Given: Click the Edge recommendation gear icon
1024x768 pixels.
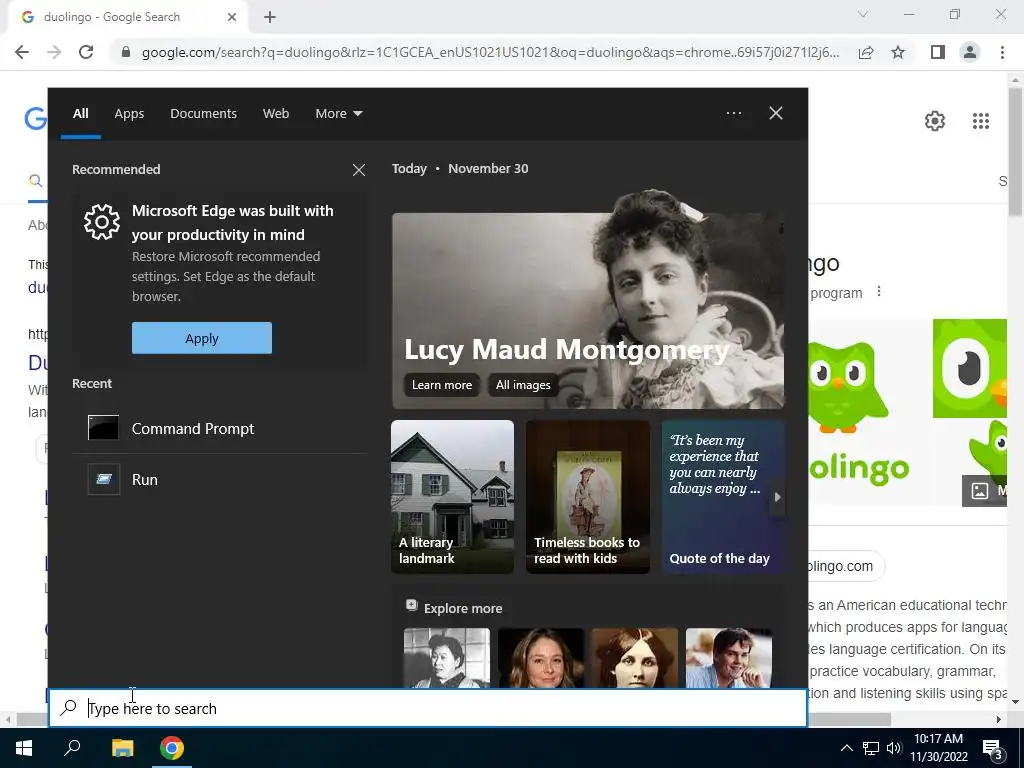Looking at the screenshot, I should 102,222.
